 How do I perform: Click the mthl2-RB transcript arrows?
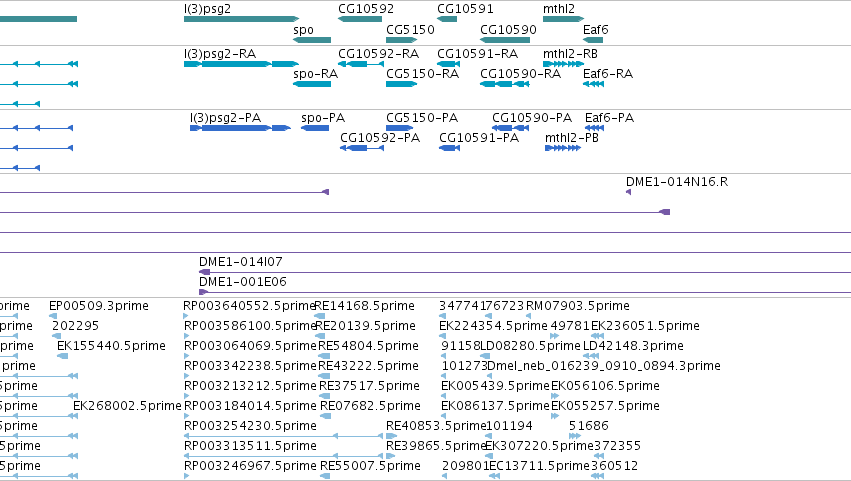pos(563,64)
